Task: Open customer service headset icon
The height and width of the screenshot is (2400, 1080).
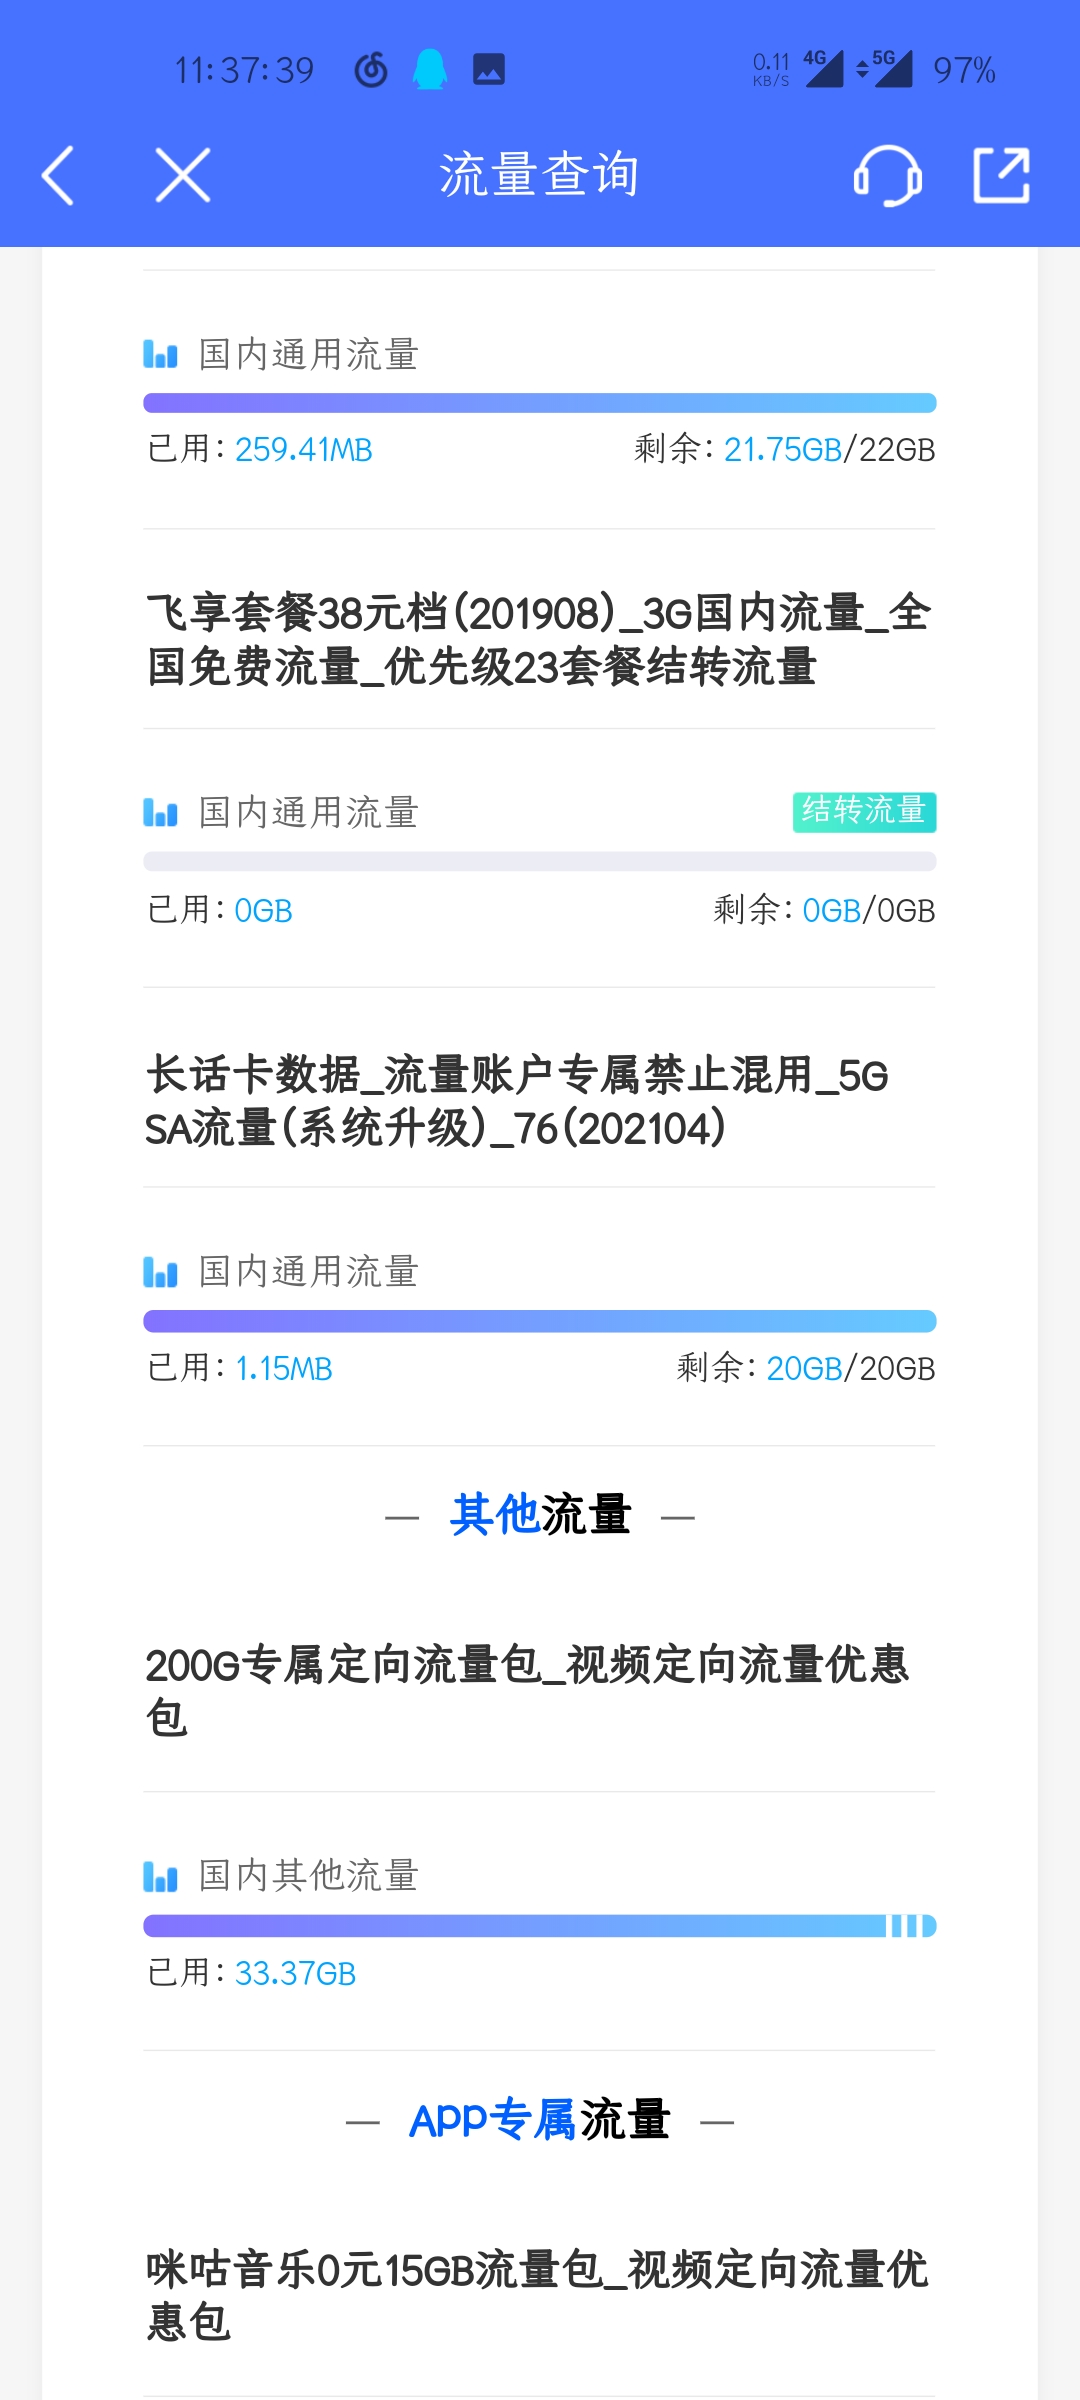Action: coord(887,176)
